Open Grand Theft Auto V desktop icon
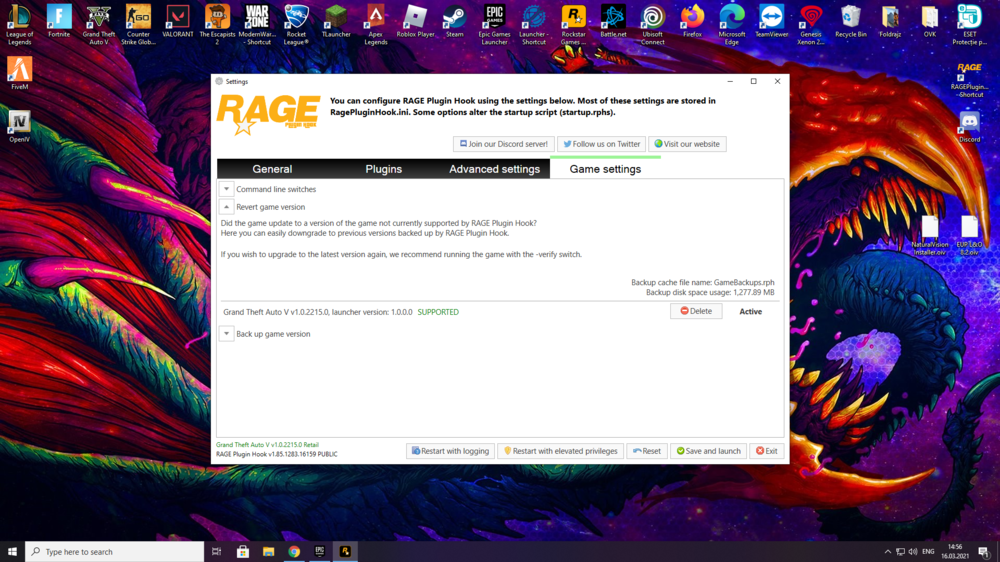This screenshot has height=562, width=1000. [99, 26]
